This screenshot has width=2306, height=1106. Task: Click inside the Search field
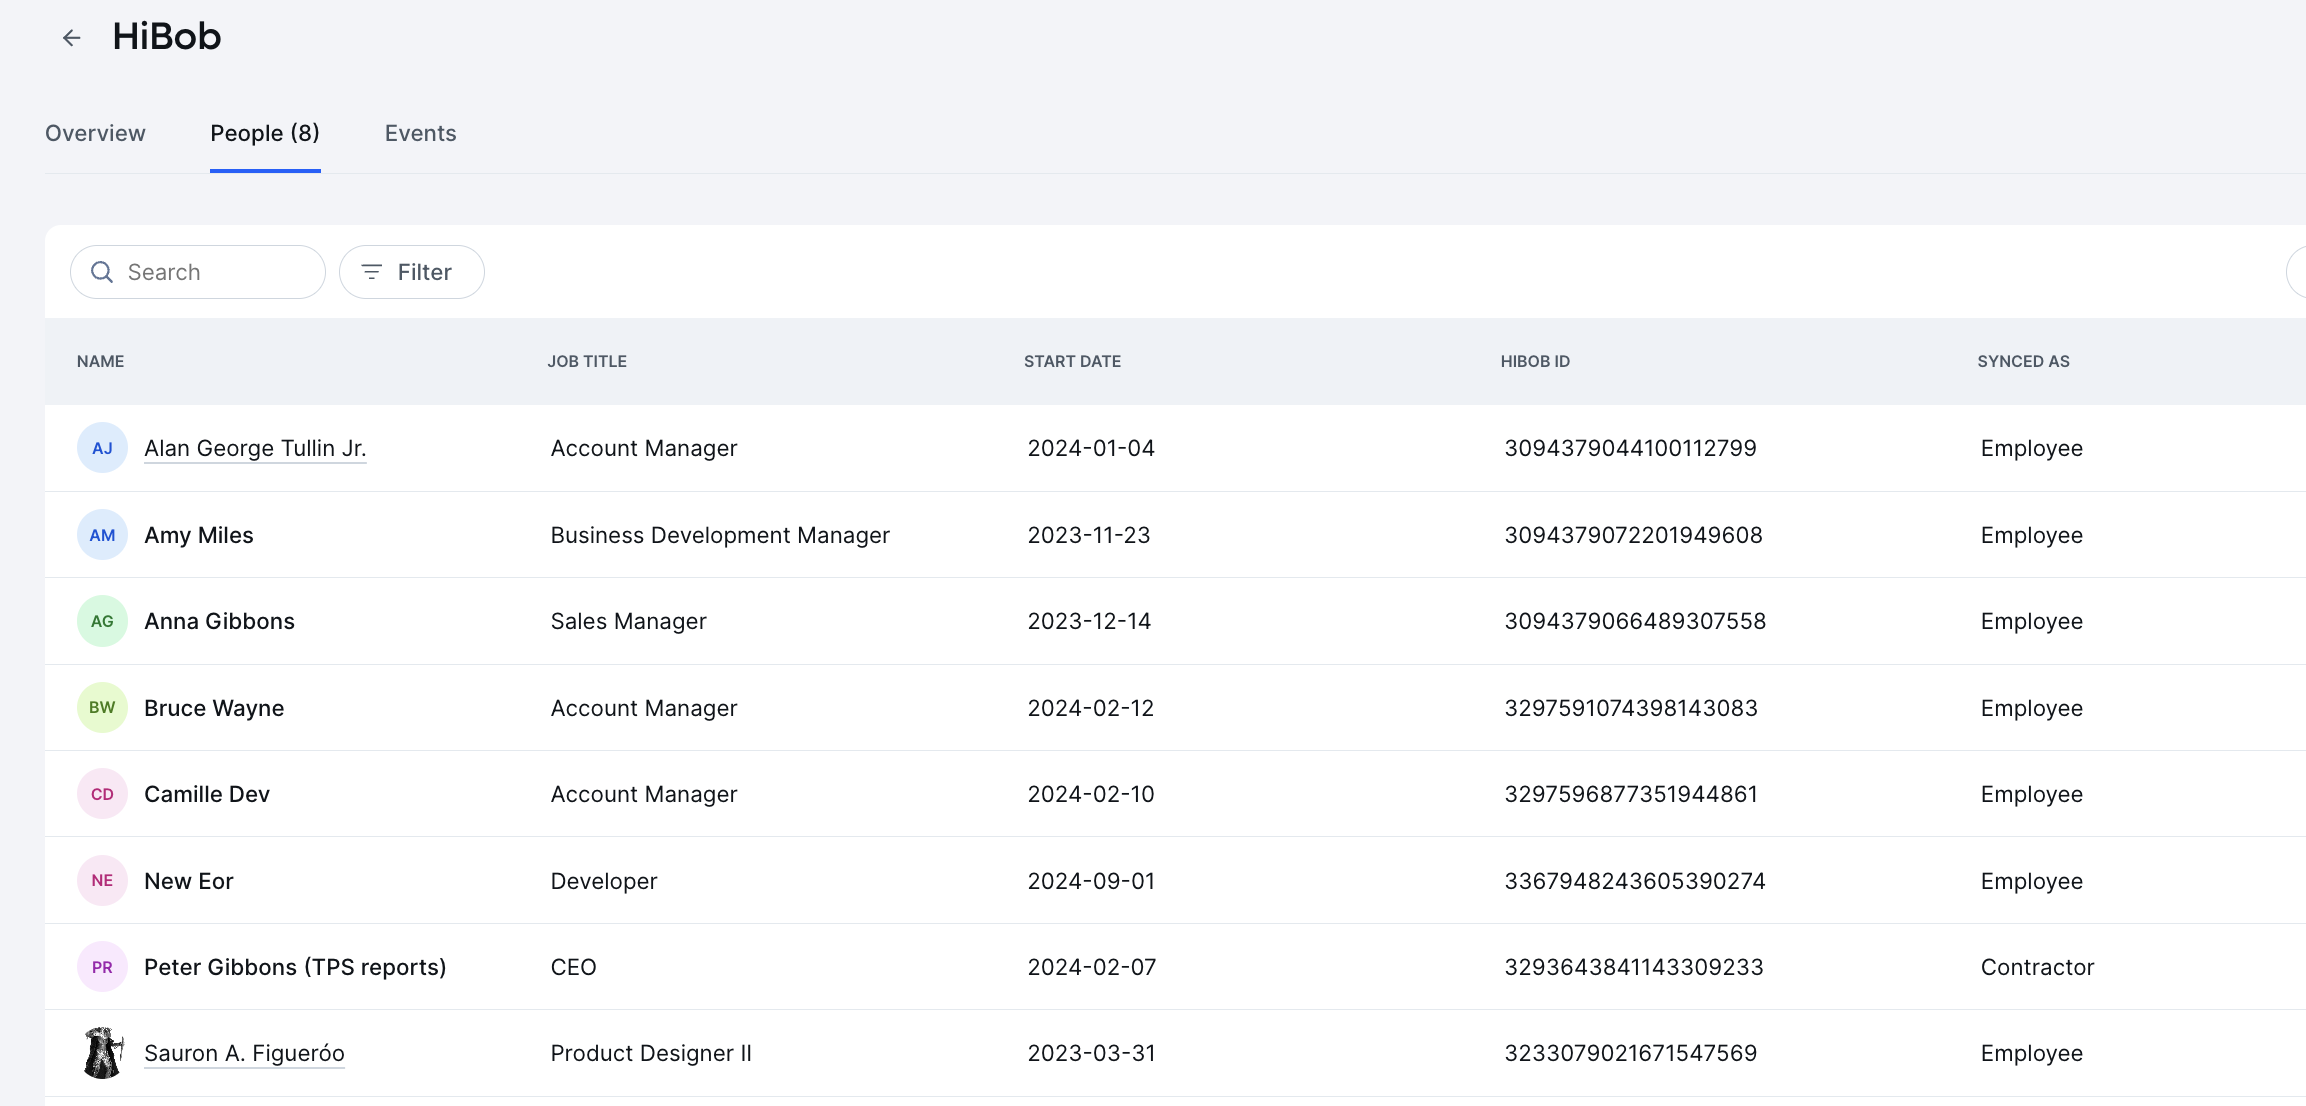click(x=200, y=271)
